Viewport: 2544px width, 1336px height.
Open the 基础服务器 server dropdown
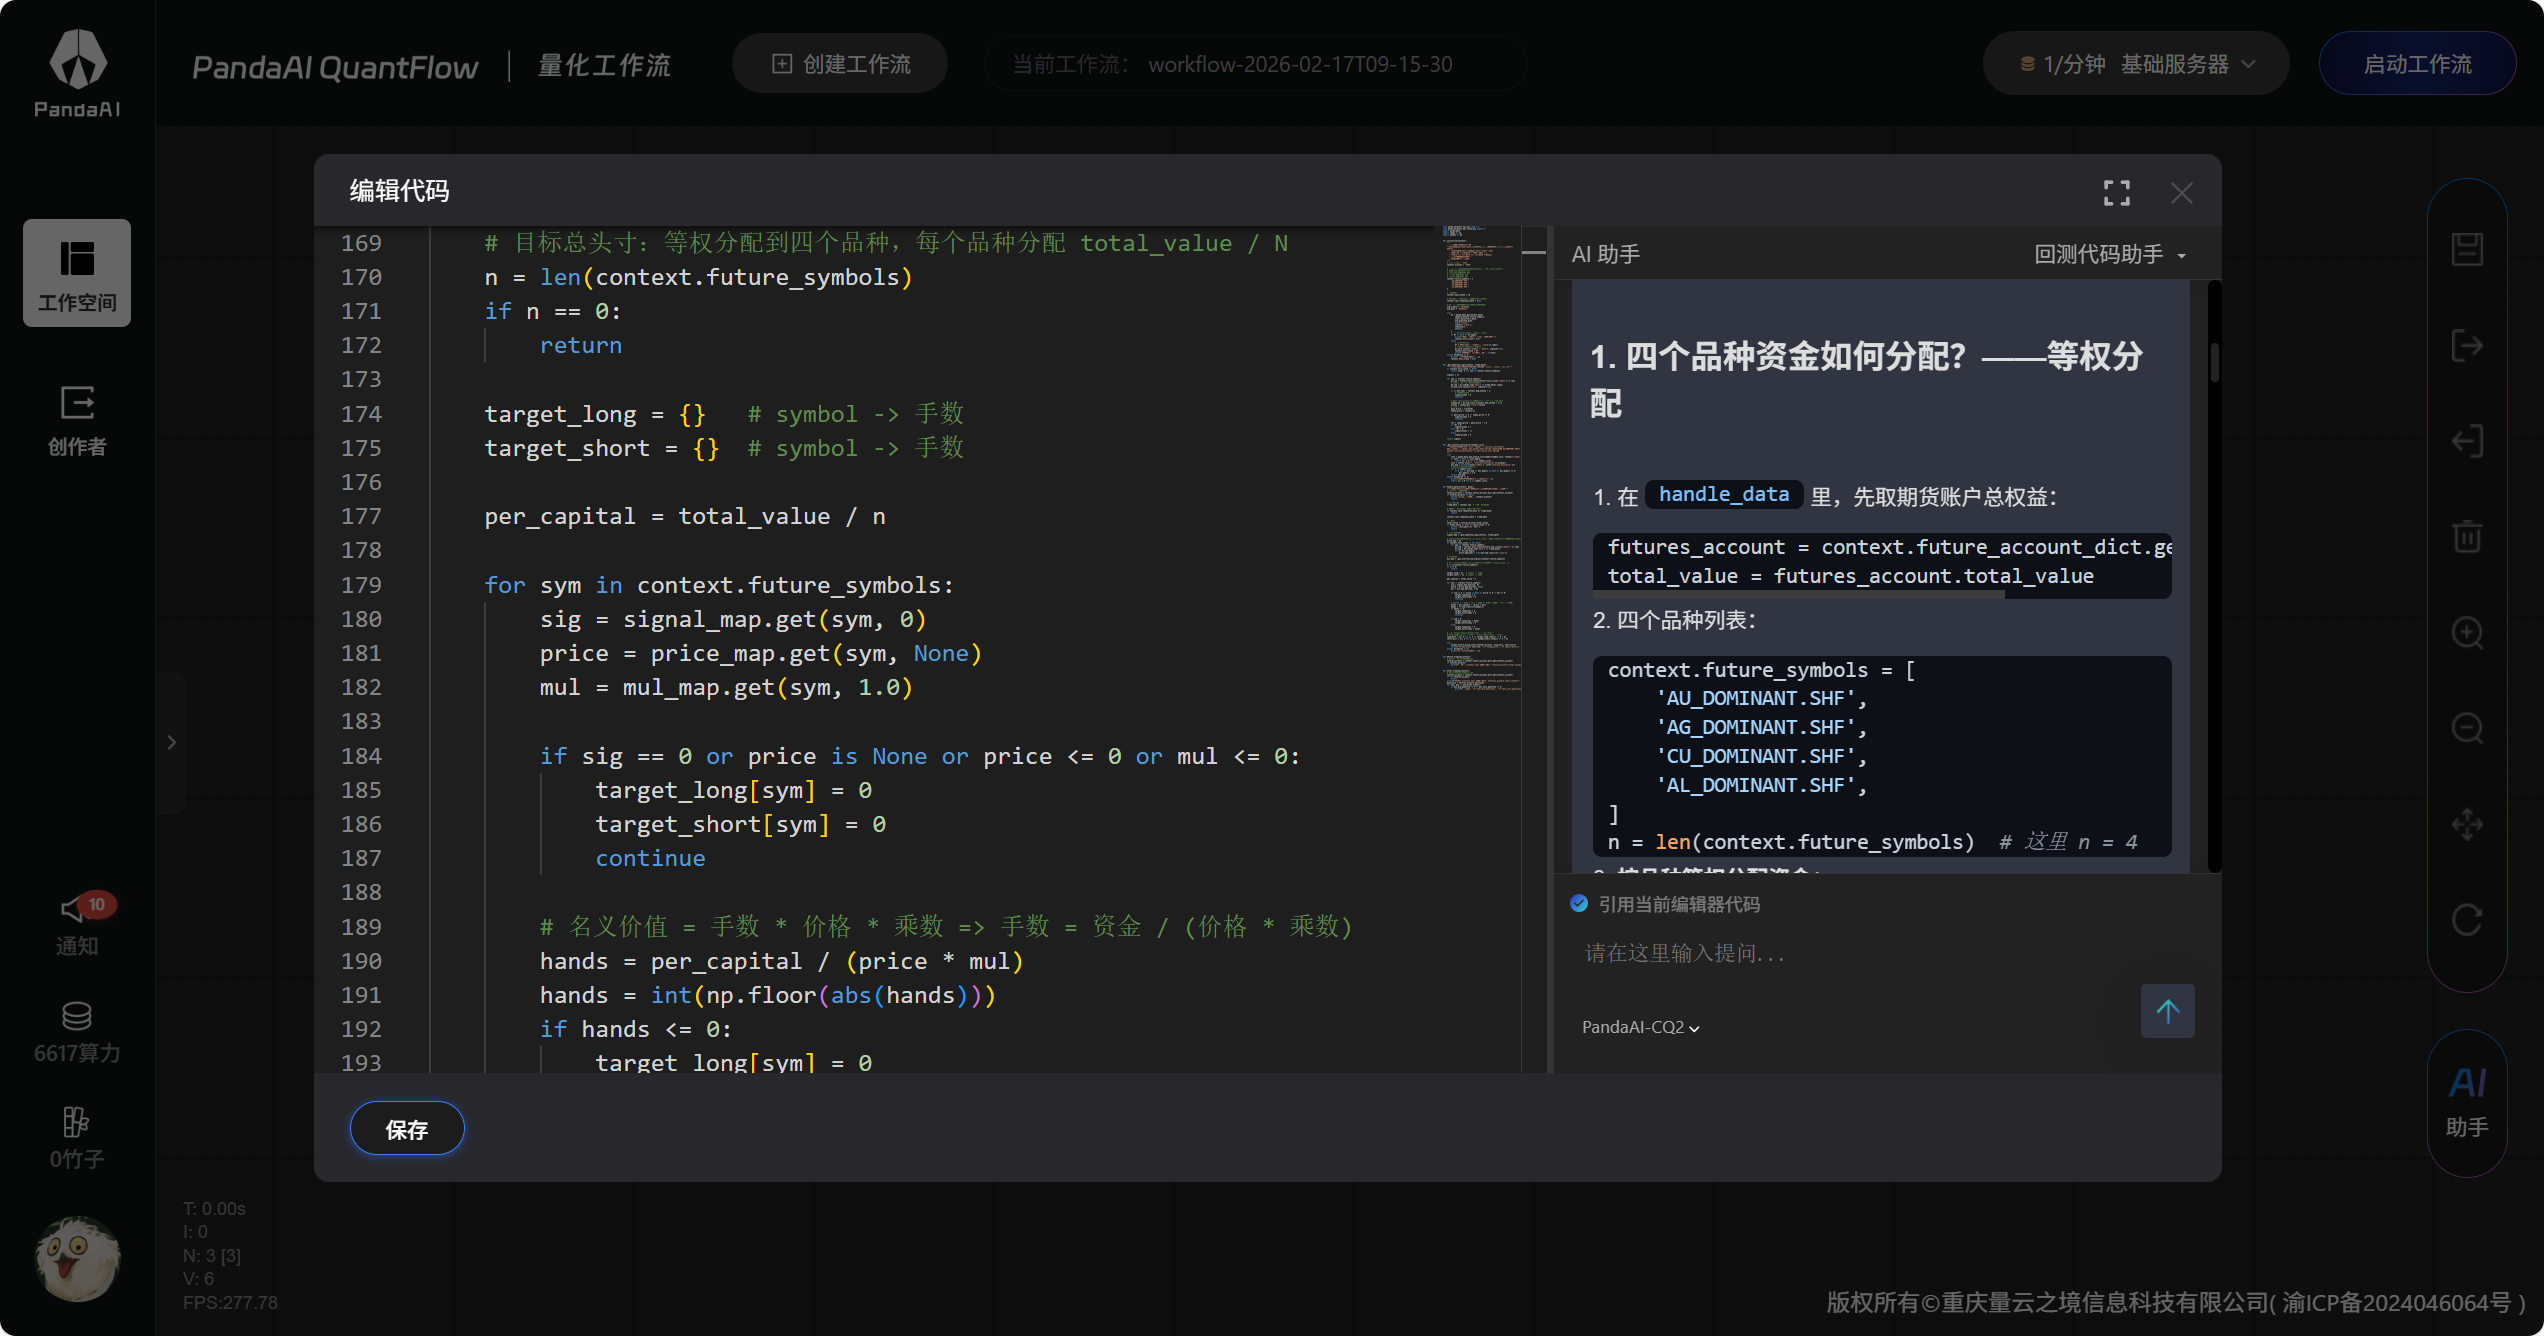(x=2136, y=64)
